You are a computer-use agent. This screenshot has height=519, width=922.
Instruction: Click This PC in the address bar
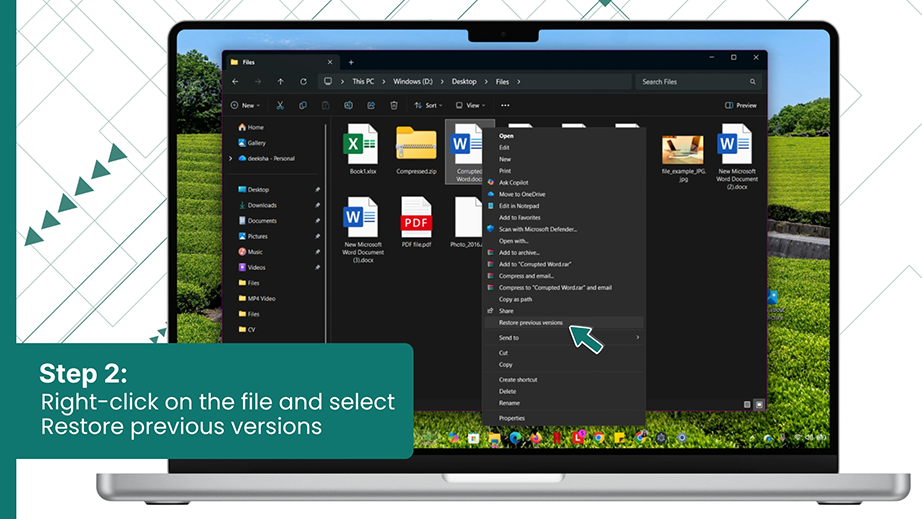363,82
